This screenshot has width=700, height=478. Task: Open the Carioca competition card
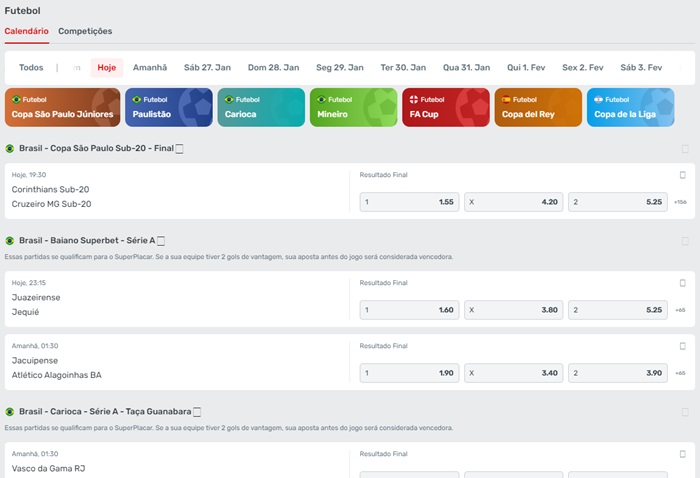(x=261, y=108)
